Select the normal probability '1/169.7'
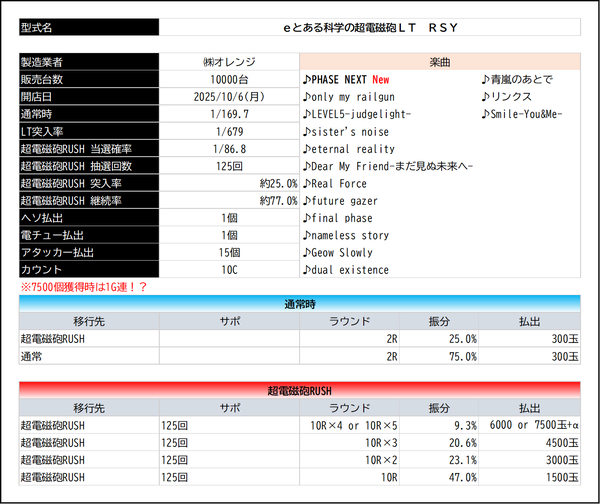This screenshot has height=504, width=600. [229, 114]
